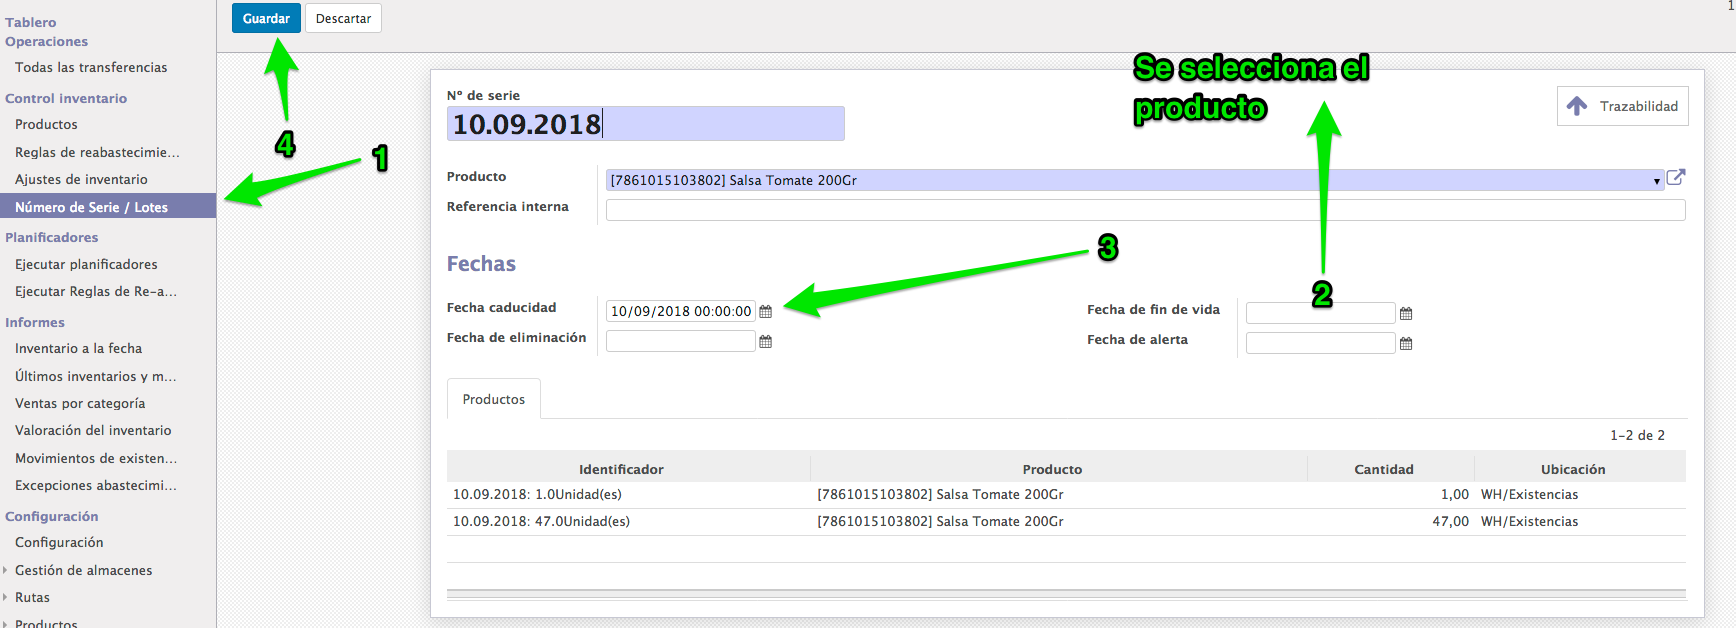This screenshot has height=628, width=1736.
Task: Click the Trazabilidad button
Action: click(x=1622, y=106)
